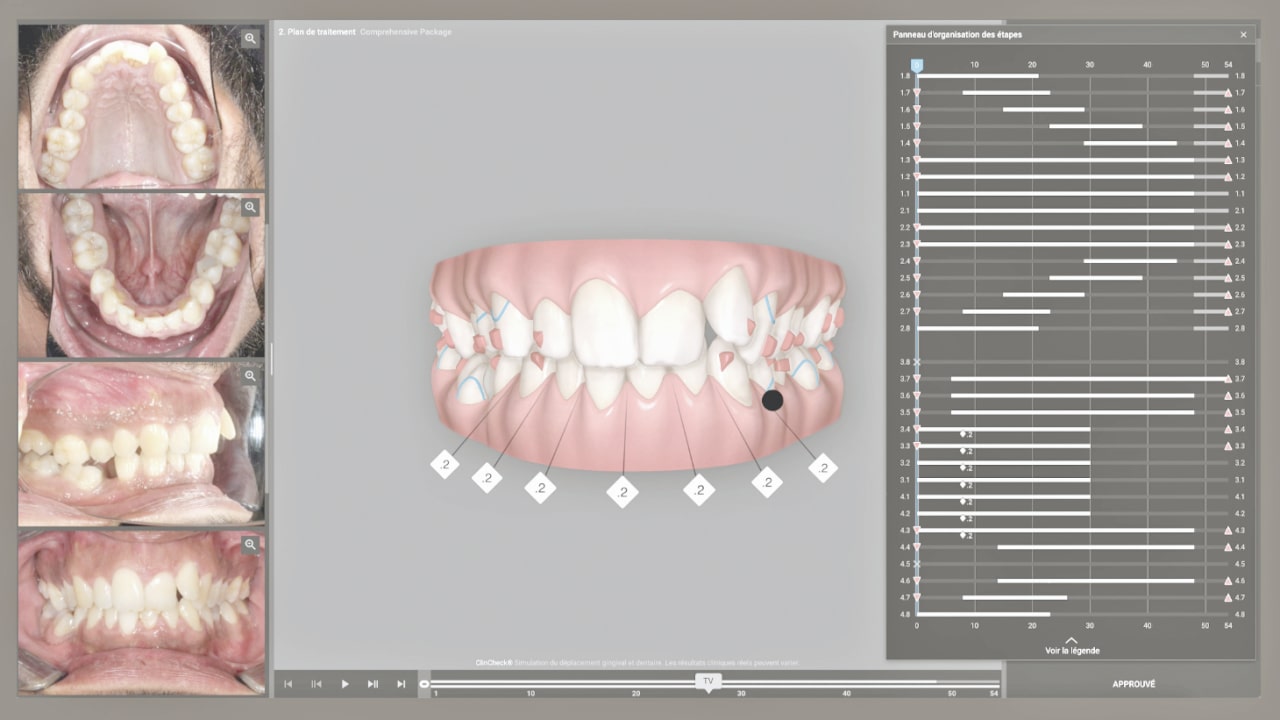
Task: Close the Panneau d'organisation des étapes
Action: tap(1243, 35)
